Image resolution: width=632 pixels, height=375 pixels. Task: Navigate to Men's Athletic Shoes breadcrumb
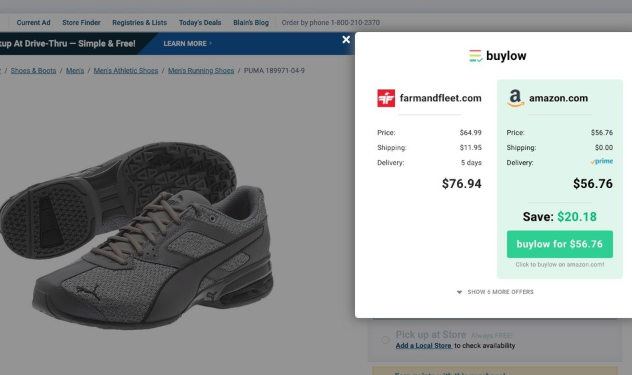tap(126, 71)
